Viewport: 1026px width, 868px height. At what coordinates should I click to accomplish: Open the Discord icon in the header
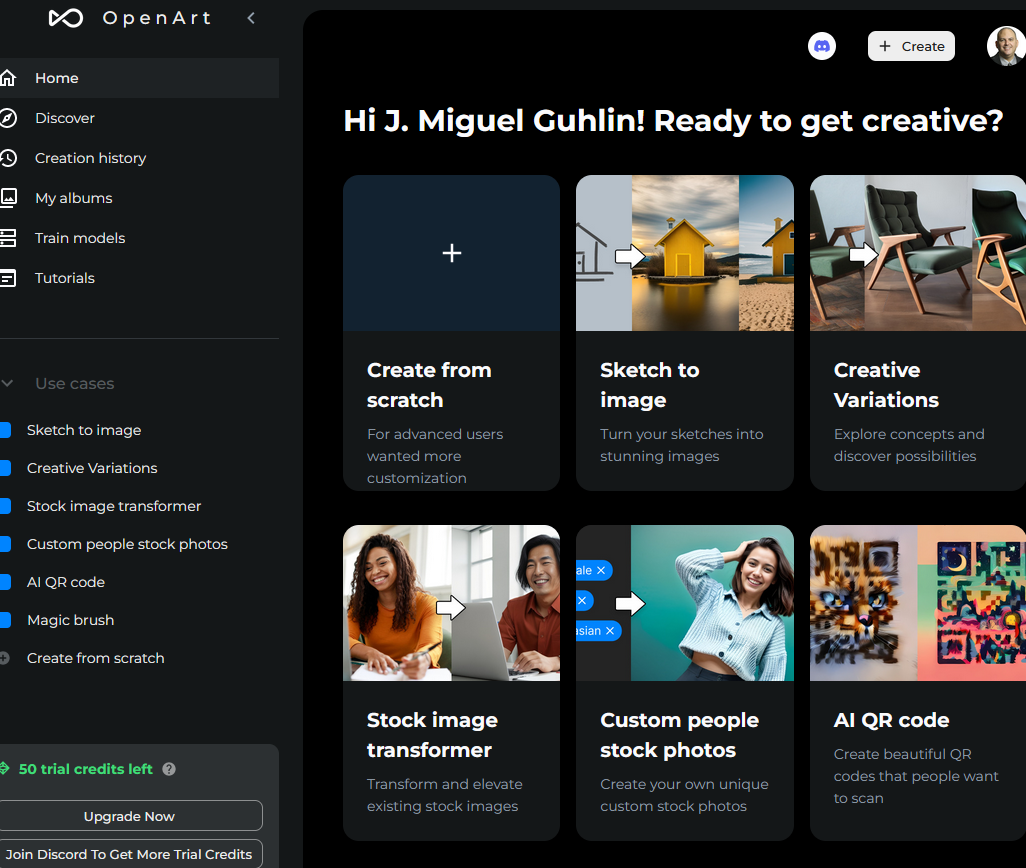[x=822, y=46]
